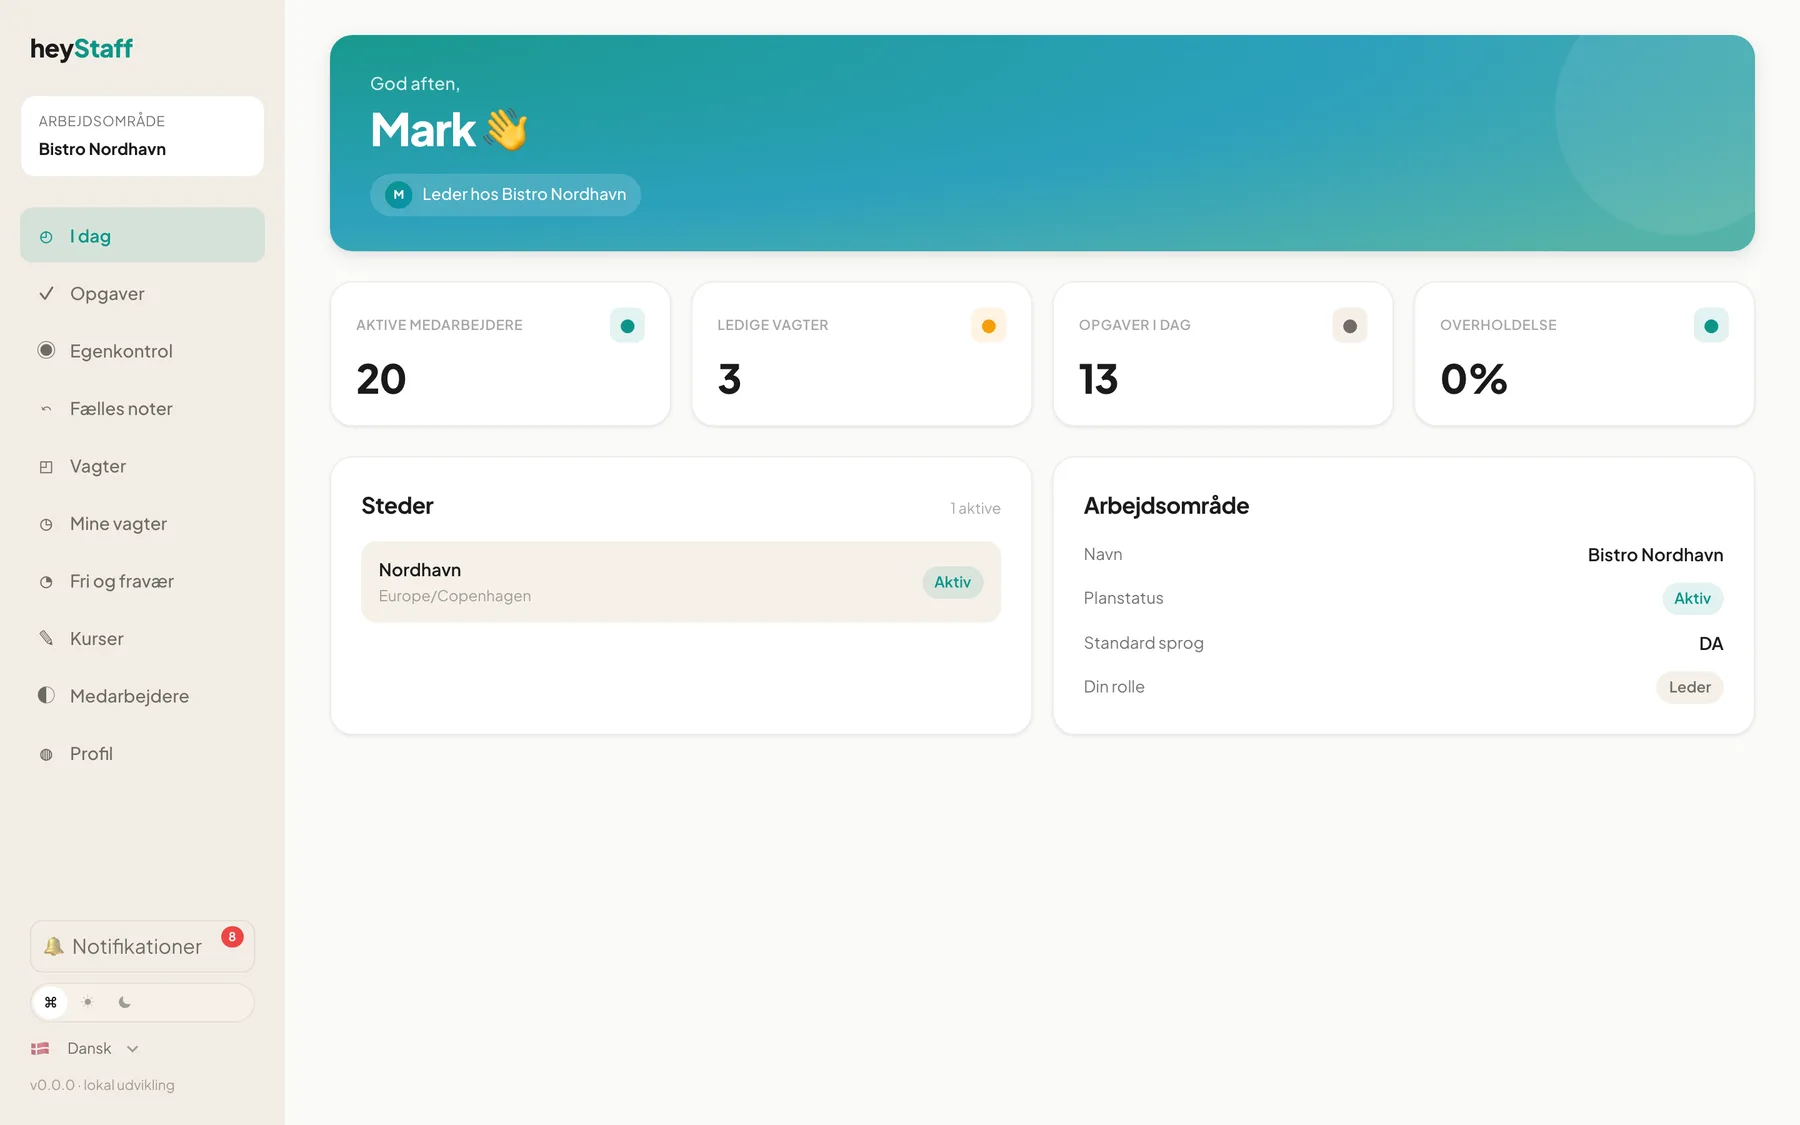The image size is (1800, 1125).
Task: Click the teal Aktive medarbejdere indicator icon
Action: coord(627,326)
